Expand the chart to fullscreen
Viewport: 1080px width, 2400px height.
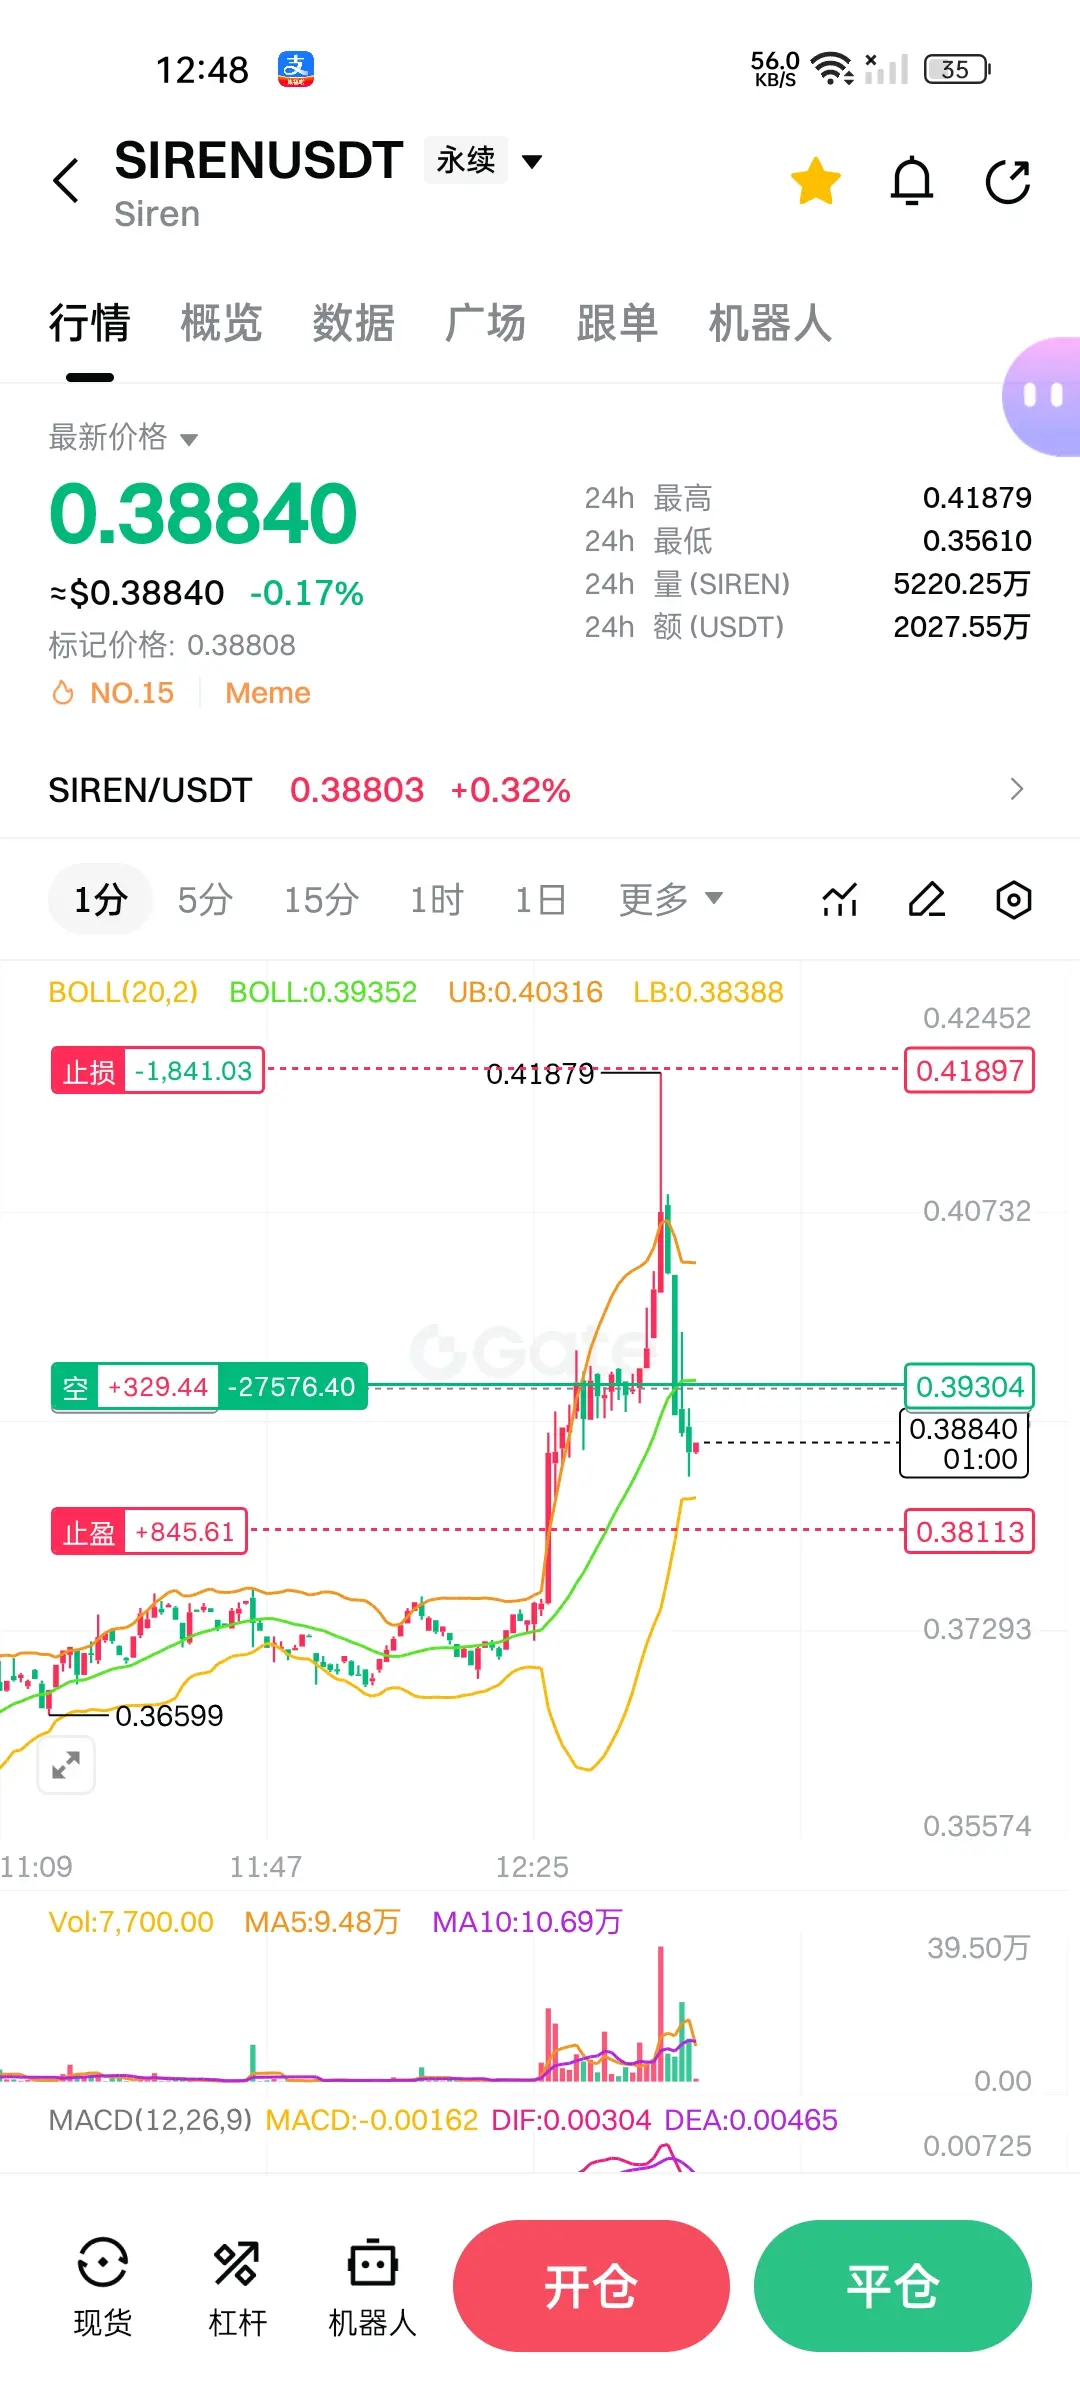point(66,1765)
